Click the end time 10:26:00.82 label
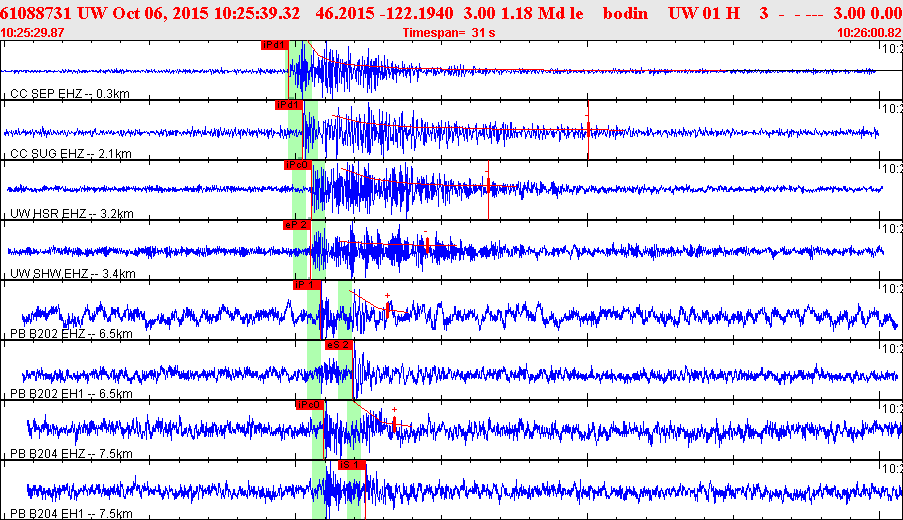This screenshot has height=520, width=903. pyautogui.click(x=868, y=33)
